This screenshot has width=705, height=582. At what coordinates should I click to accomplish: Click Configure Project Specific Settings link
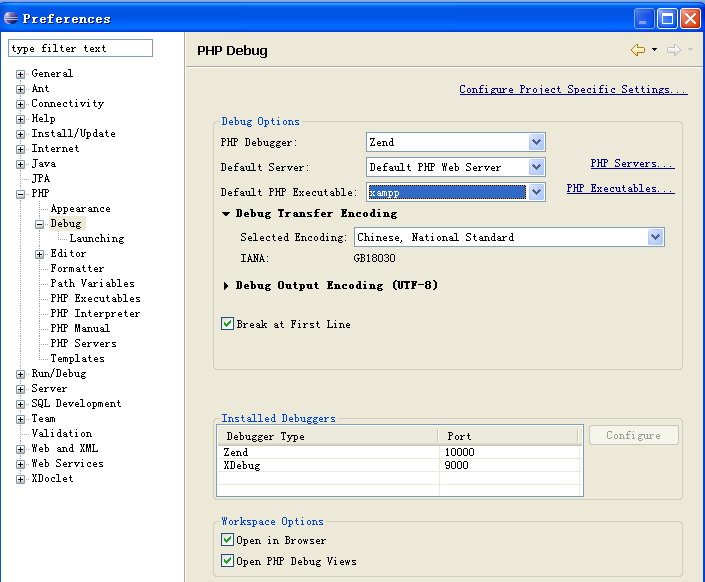(x=573, y=90)
